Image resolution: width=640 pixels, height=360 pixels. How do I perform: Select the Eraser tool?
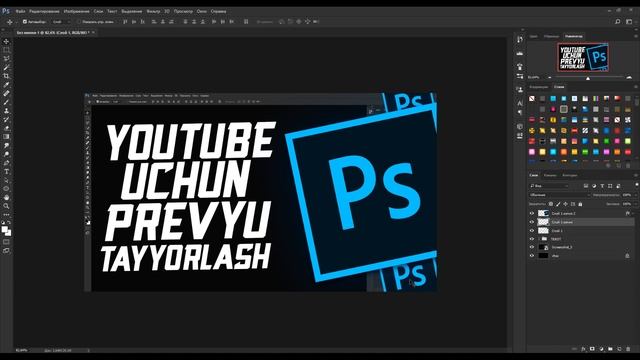click(x=6, y=128)
